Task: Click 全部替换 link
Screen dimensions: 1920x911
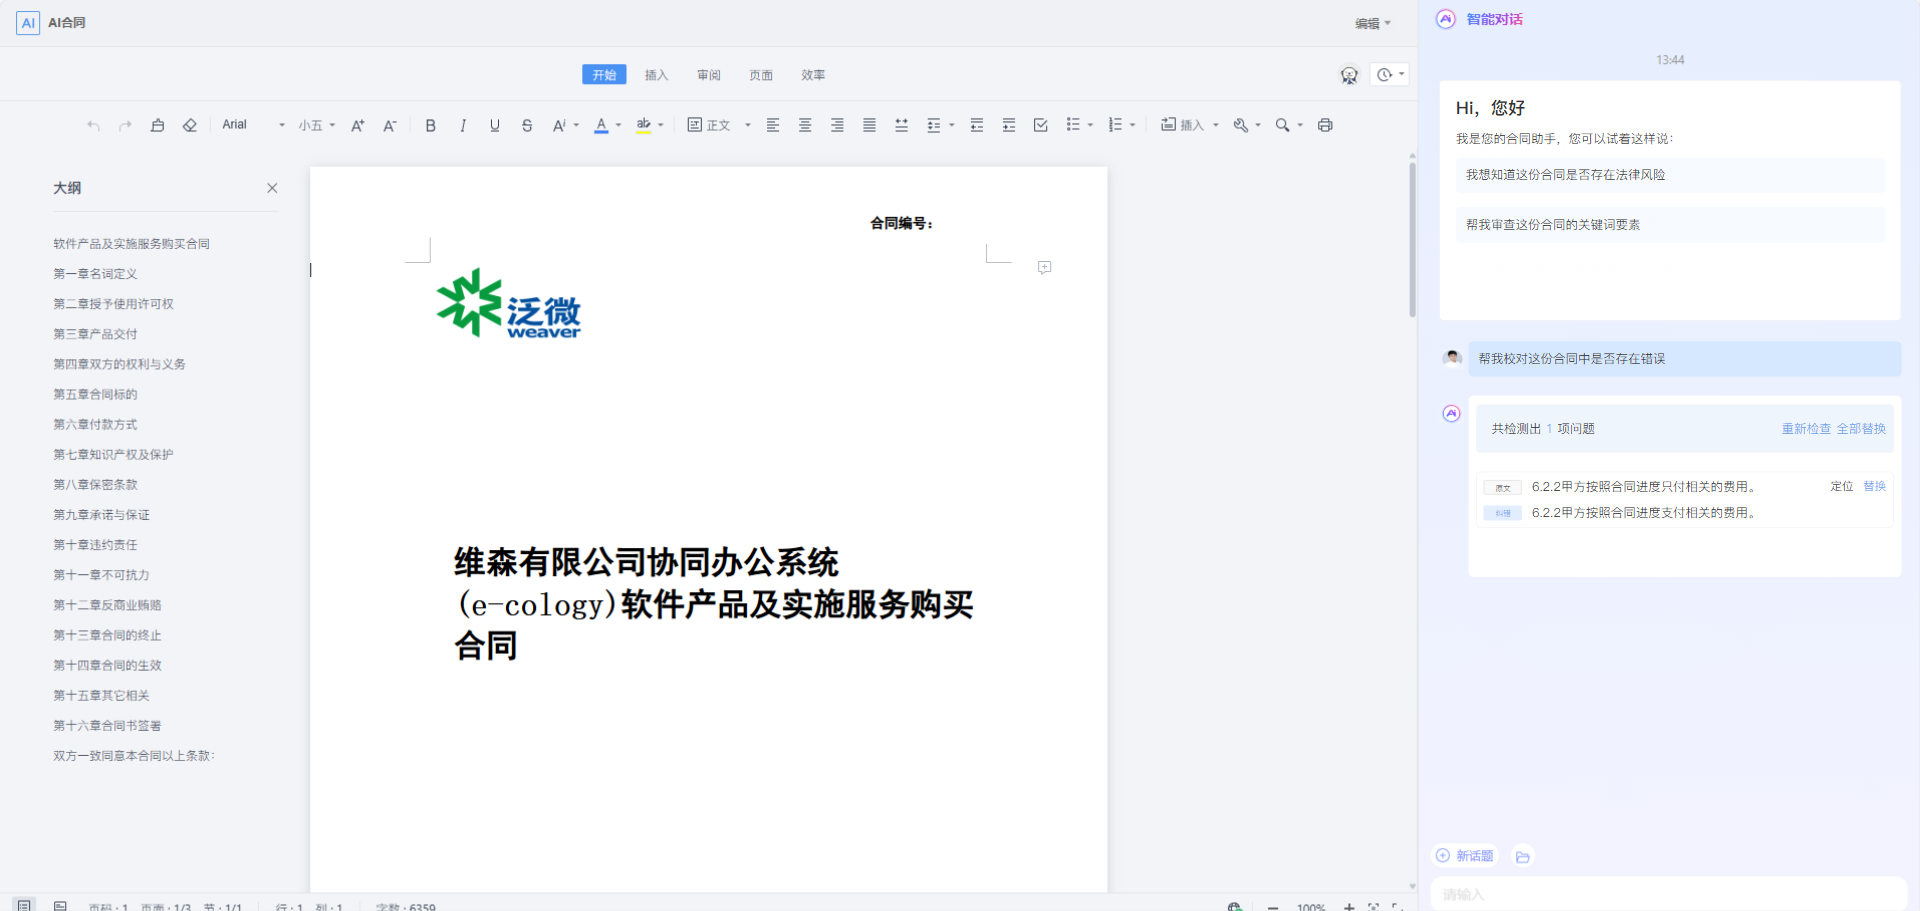Action: (1861, 429)
